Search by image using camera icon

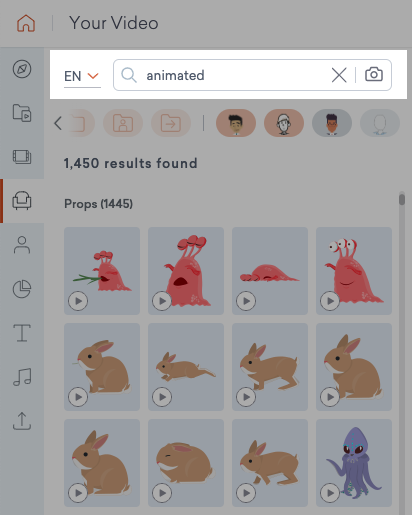tap(374, 75)
